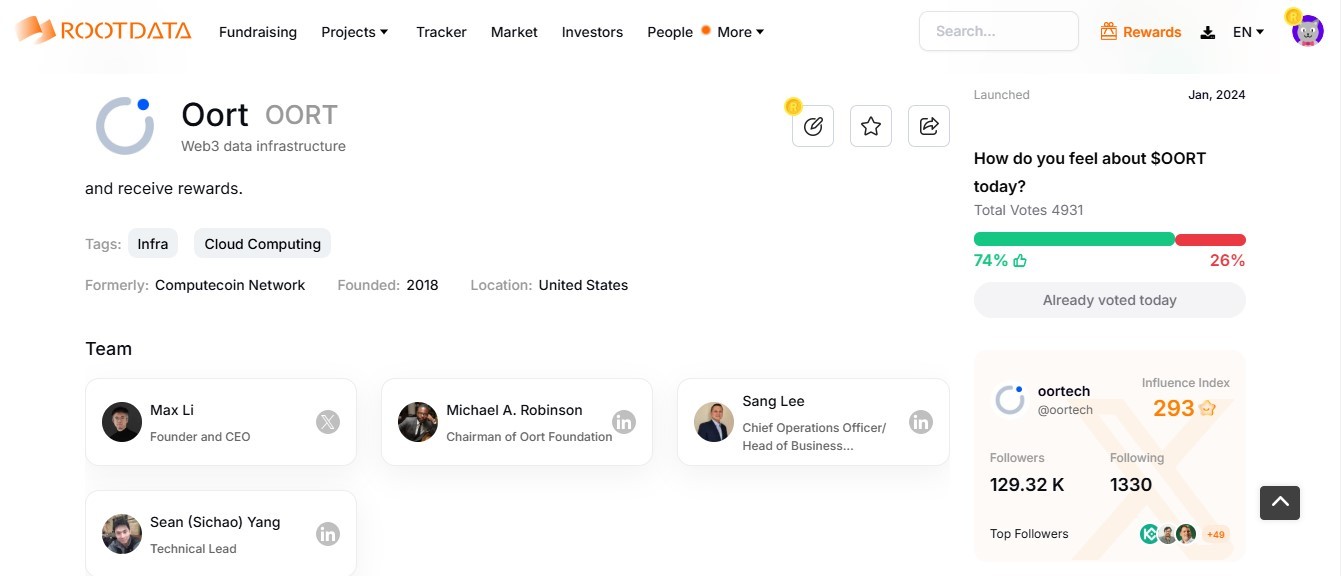Open the Investors menu item
Viewport: 1341px width, 576px height.
pyautogui.click(x=592, y=32)
